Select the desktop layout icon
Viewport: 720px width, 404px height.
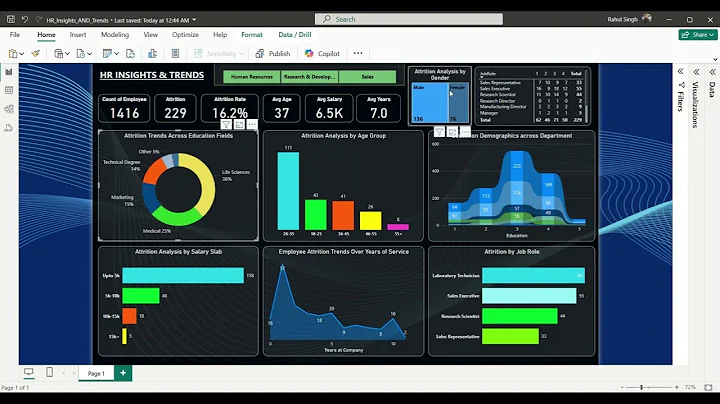pos(28,372)
